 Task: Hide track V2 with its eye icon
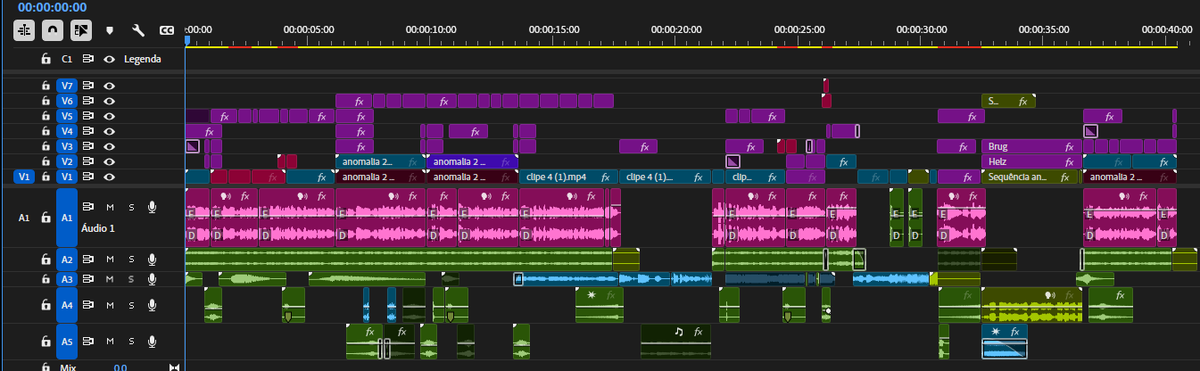click(109, 161)
